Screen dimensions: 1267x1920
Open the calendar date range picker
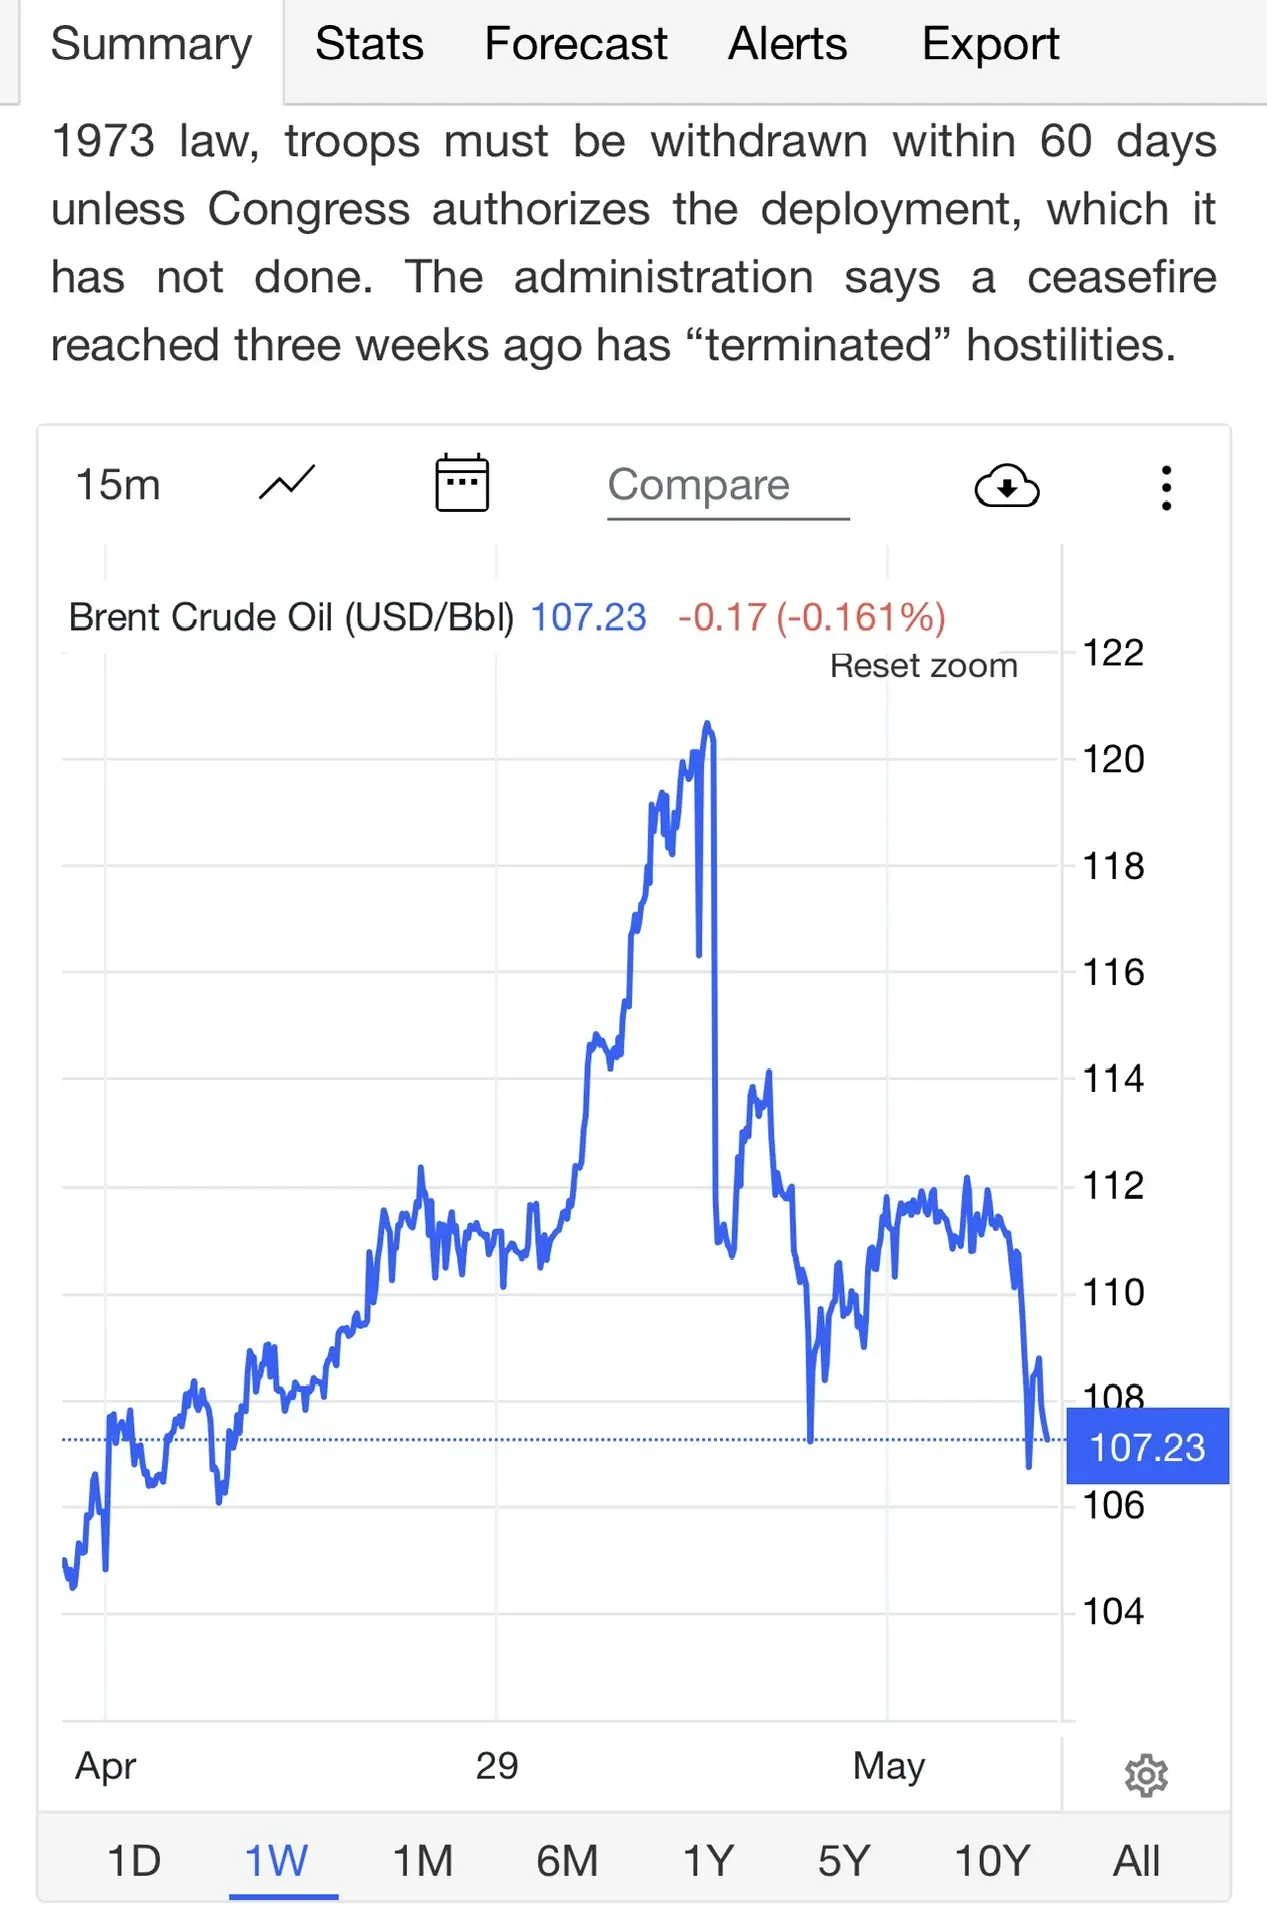tap(462, 483)
